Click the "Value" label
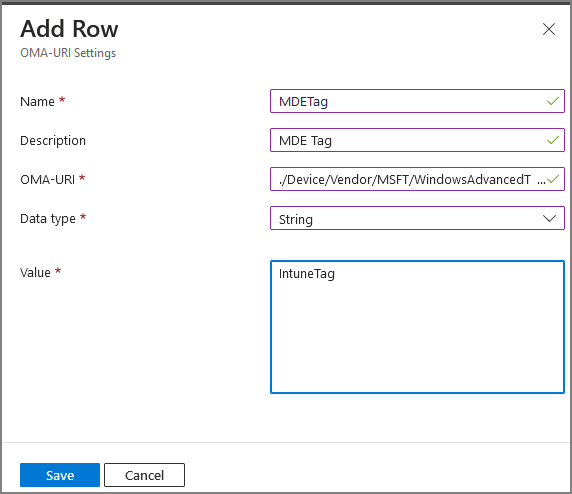Screen dimensions: 572x494 (x=35, y=272)
